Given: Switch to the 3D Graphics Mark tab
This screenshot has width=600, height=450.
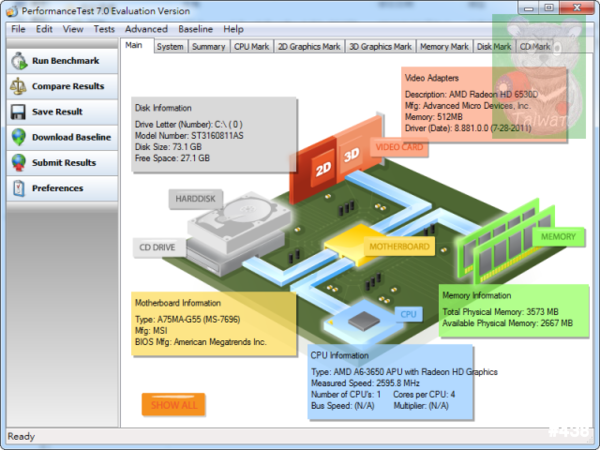Looking at the screenshot, I should click(379, 46).
